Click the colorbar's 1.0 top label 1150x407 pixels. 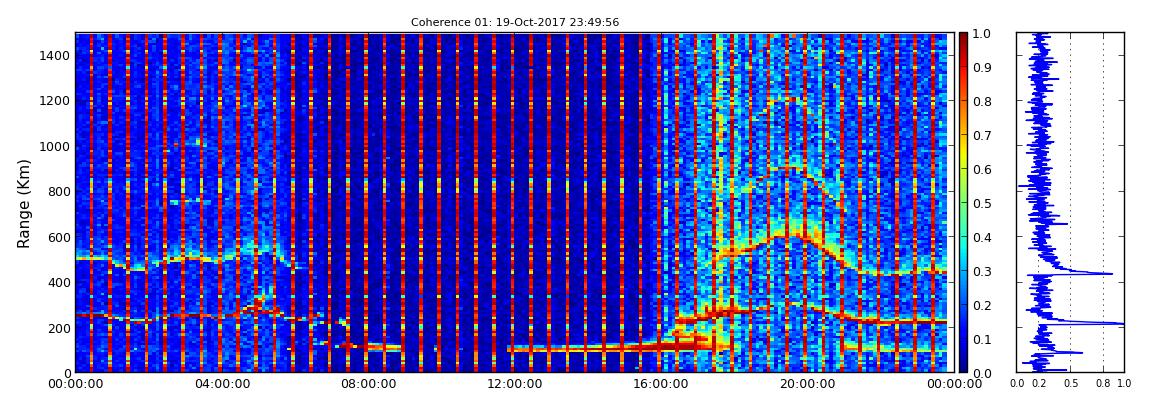(x=981, y=34)
